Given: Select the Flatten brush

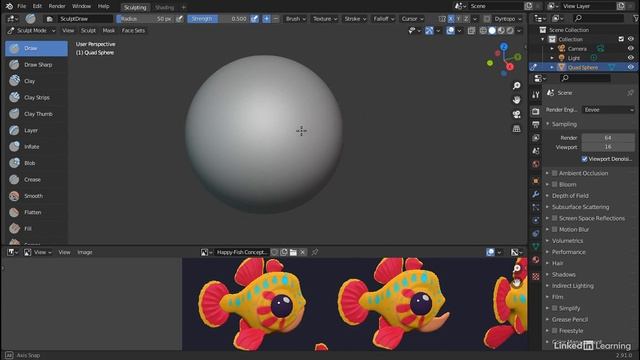Looking at the screenshot, I should coord(36,212).
